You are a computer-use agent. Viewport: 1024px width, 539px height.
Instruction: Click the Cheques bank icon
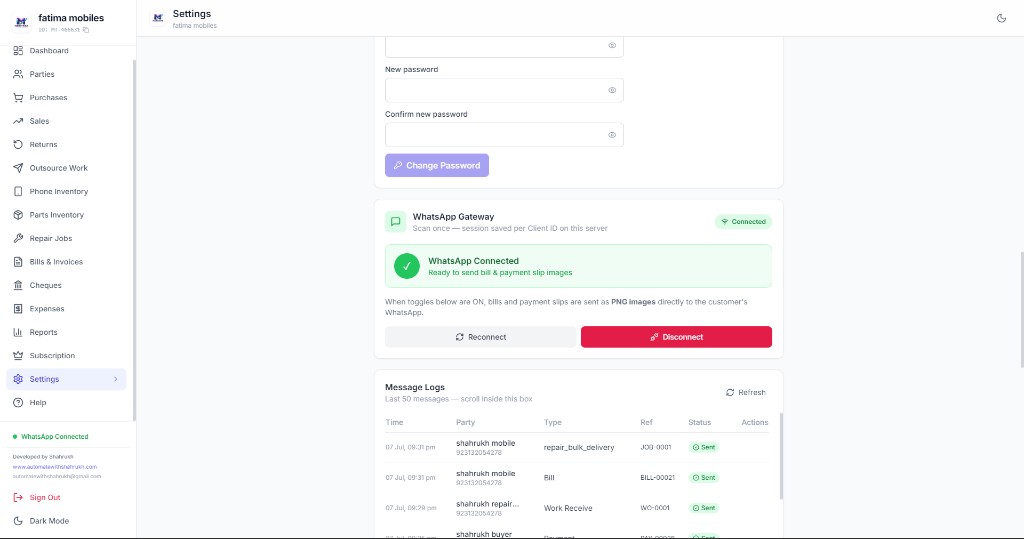click(18, 286)
